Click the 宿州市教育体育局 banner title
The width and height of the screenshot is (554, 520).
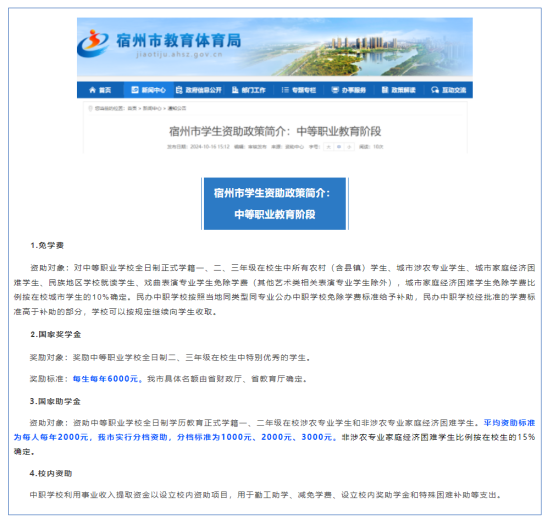tap(179, 41)
